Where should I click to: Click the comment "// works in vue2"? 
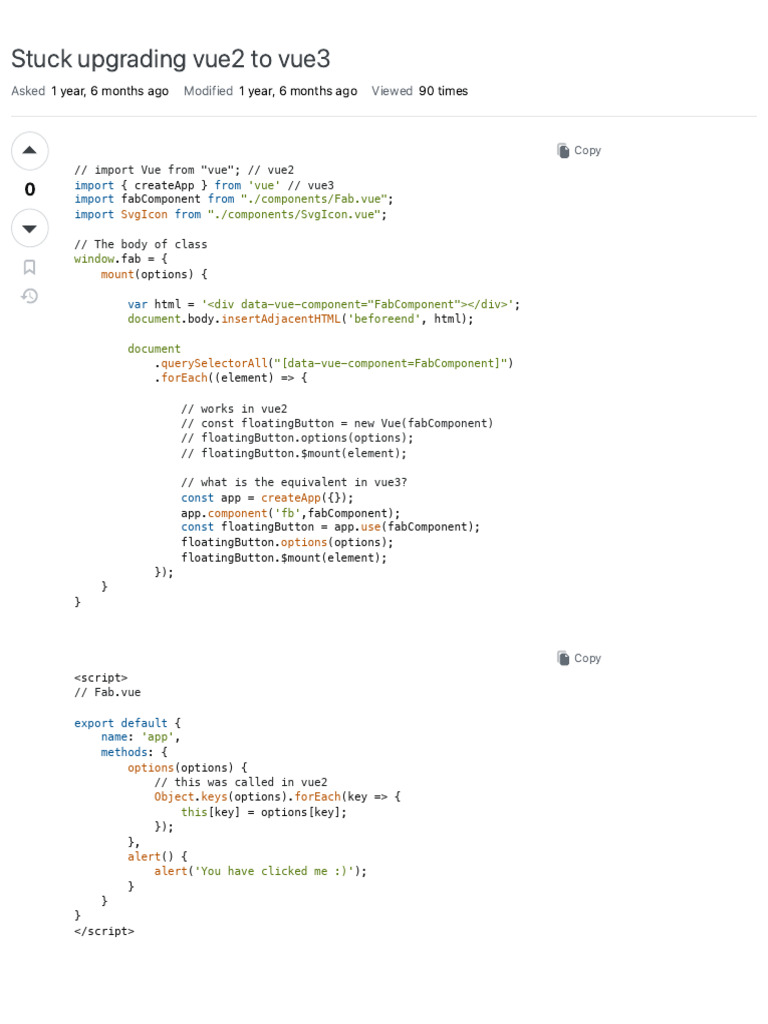click(234, 409)
